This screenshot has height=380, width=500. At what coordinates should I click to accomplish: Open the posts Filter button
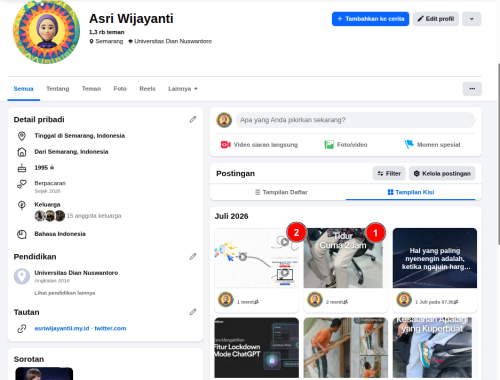pyautogui.click(x=389, y=173)
